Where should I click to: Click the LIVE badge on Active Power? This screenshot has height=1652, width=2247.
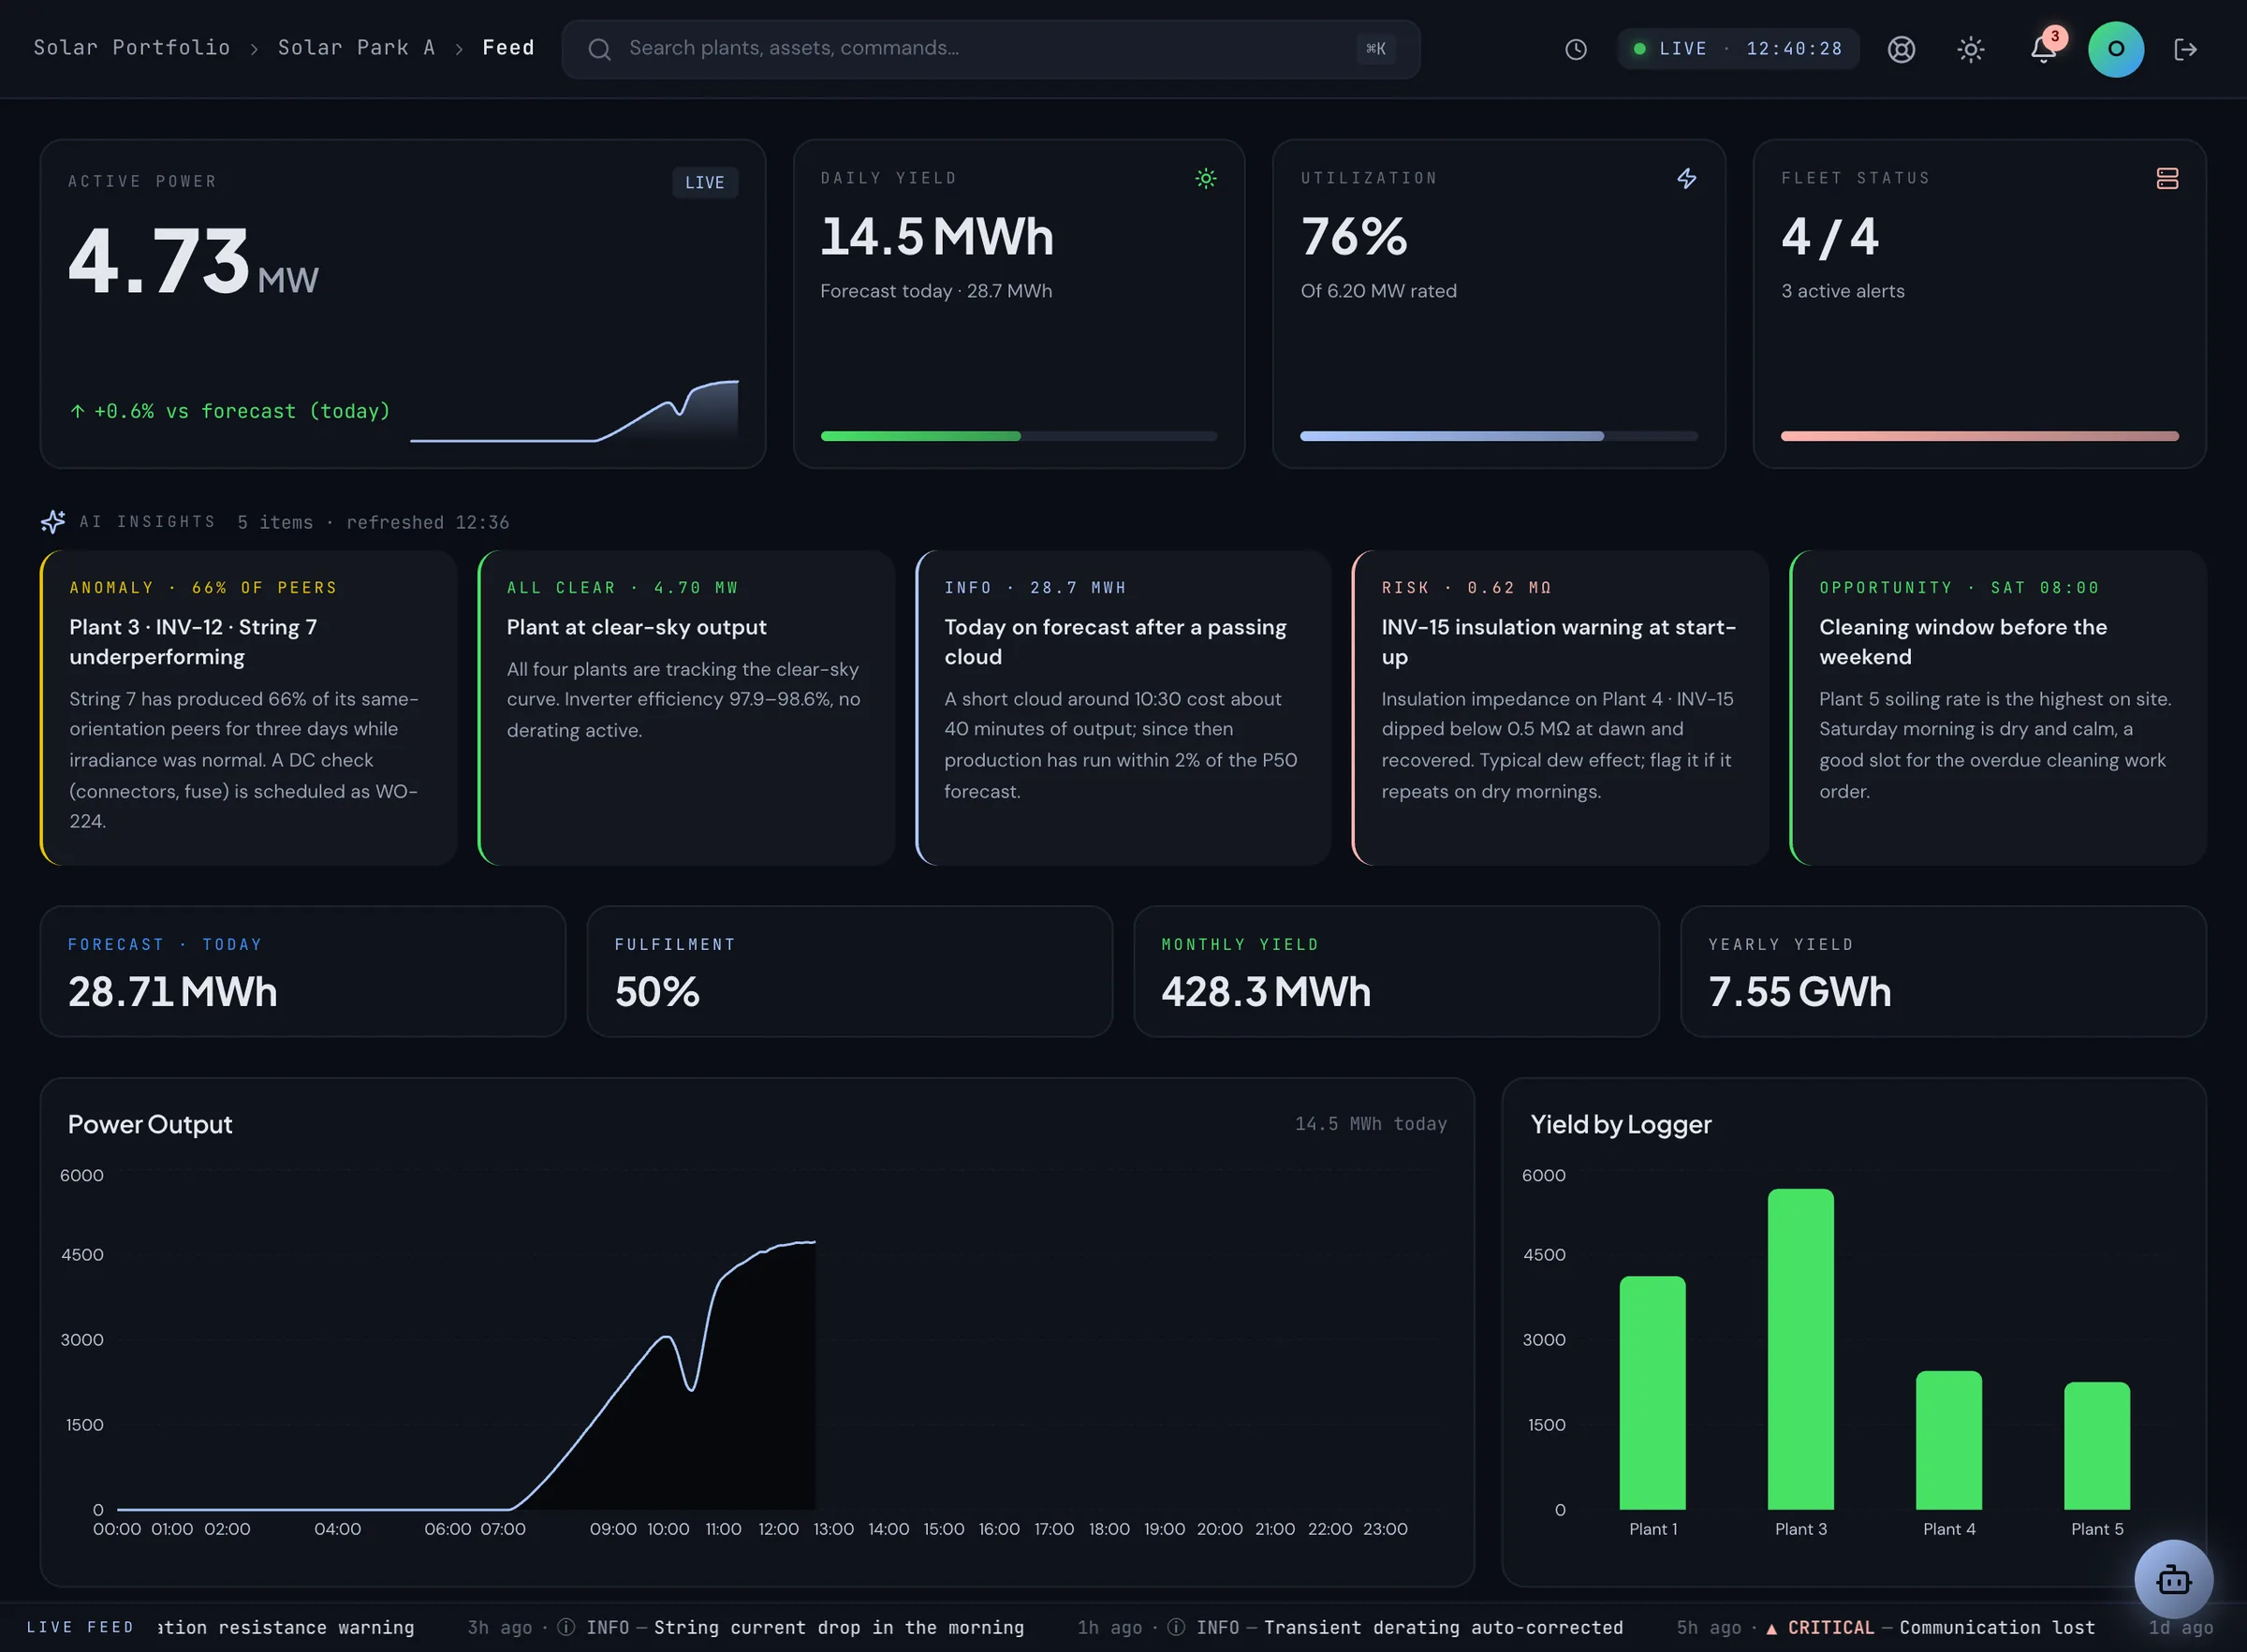pos(704,183)
